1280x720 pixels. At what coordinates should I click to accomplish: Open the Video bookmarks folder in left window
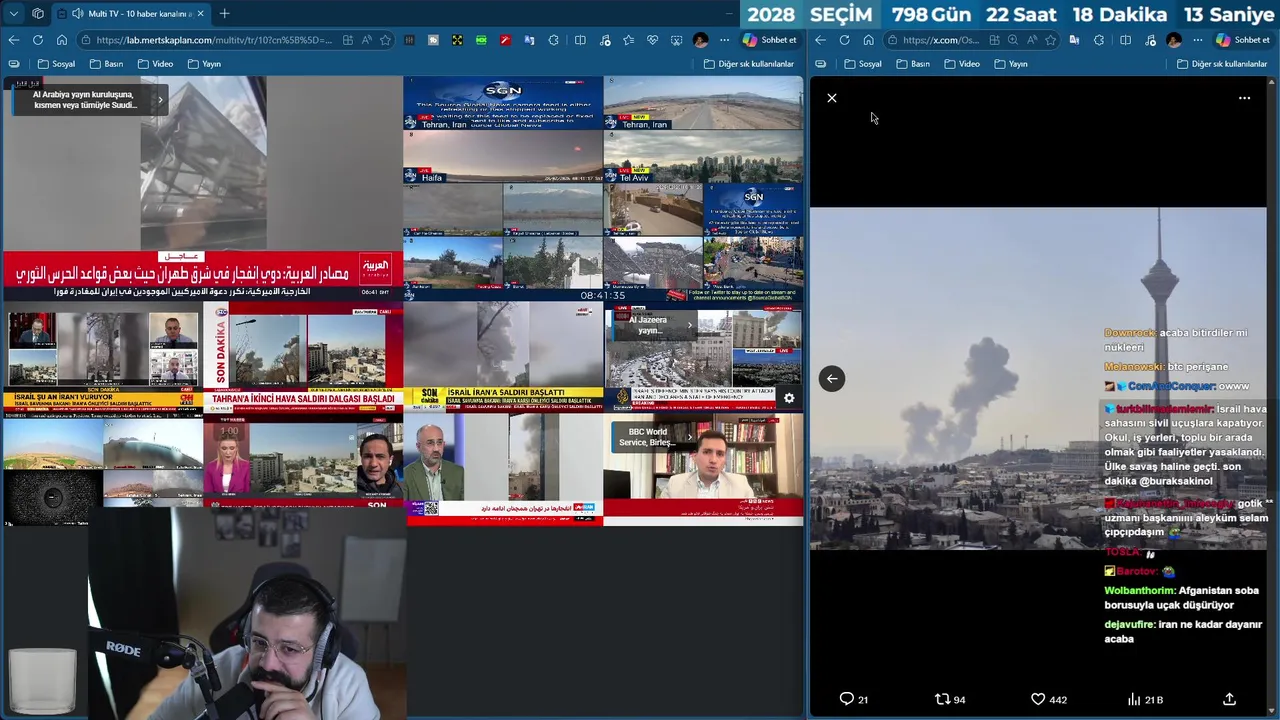[x=156, y=64]
